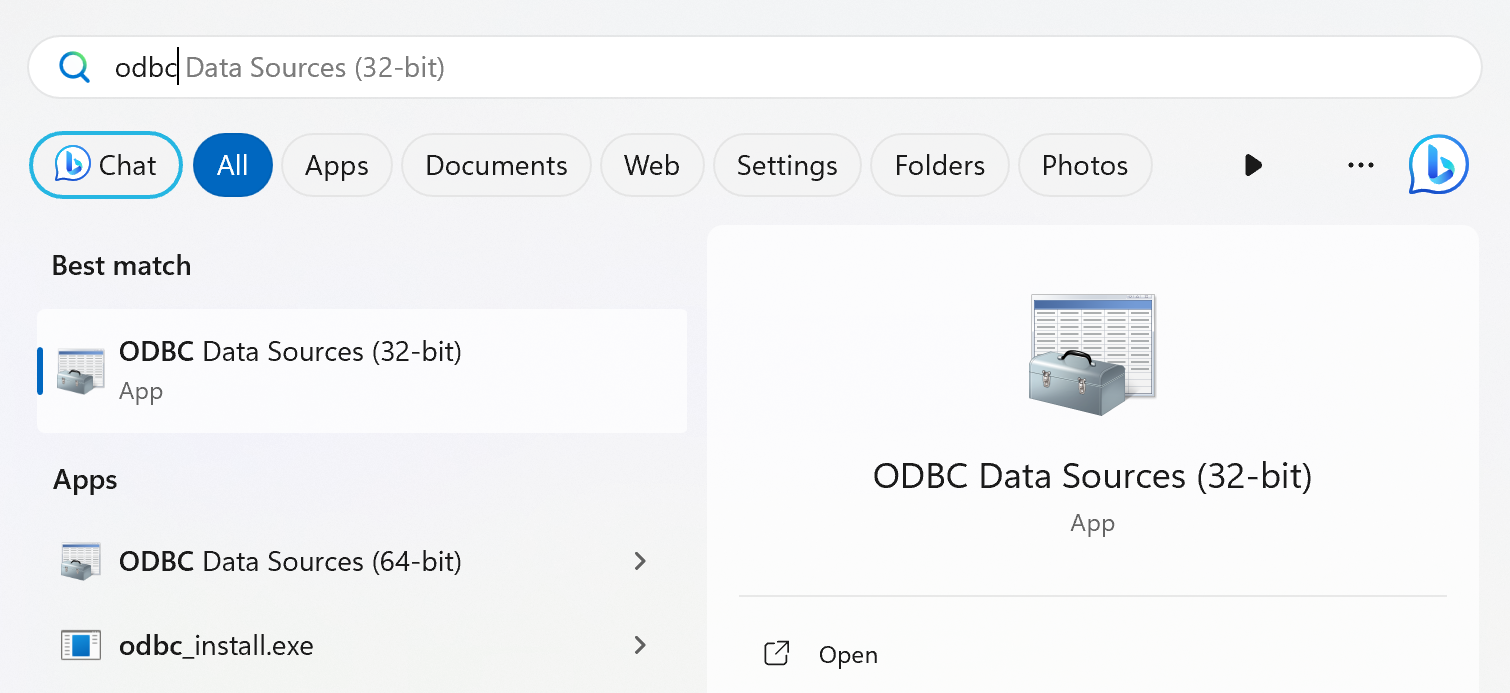Screen dimensions: 1510x693
Task: Show only Photos results
Action: pos(1084,165)
